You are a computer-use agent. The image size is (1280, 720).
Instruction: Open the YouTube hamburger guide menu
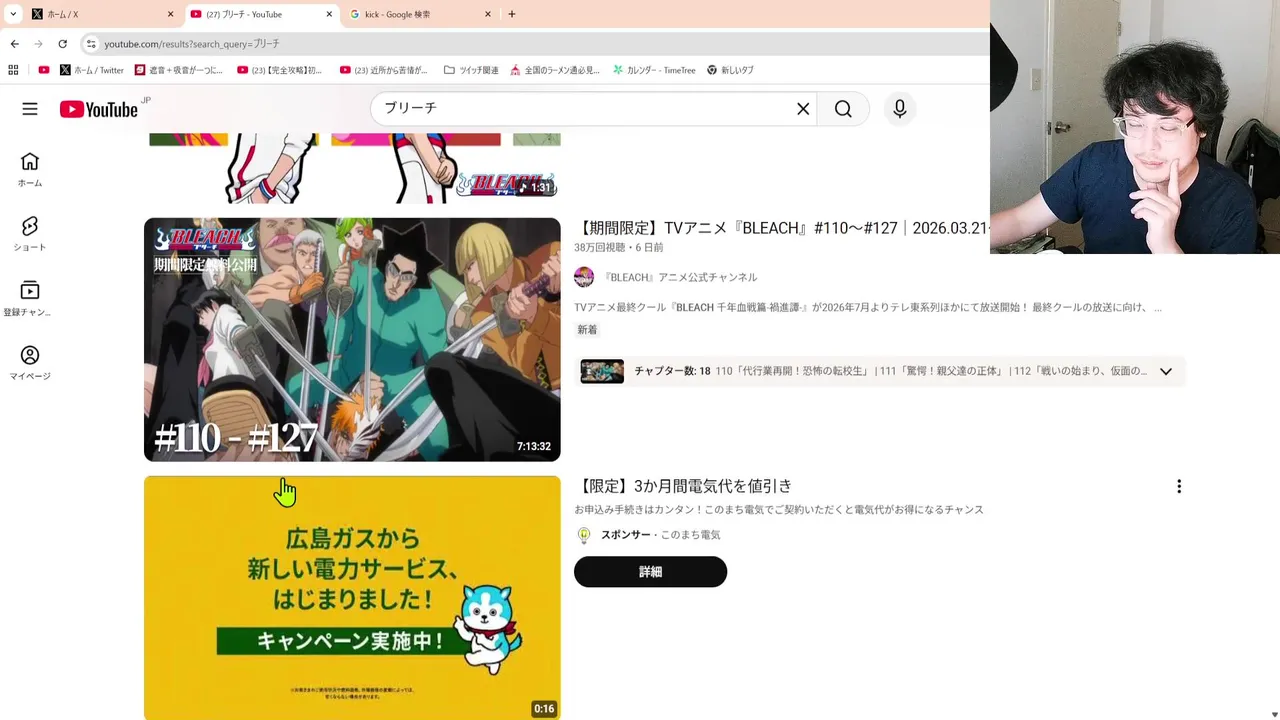point(30,109)
